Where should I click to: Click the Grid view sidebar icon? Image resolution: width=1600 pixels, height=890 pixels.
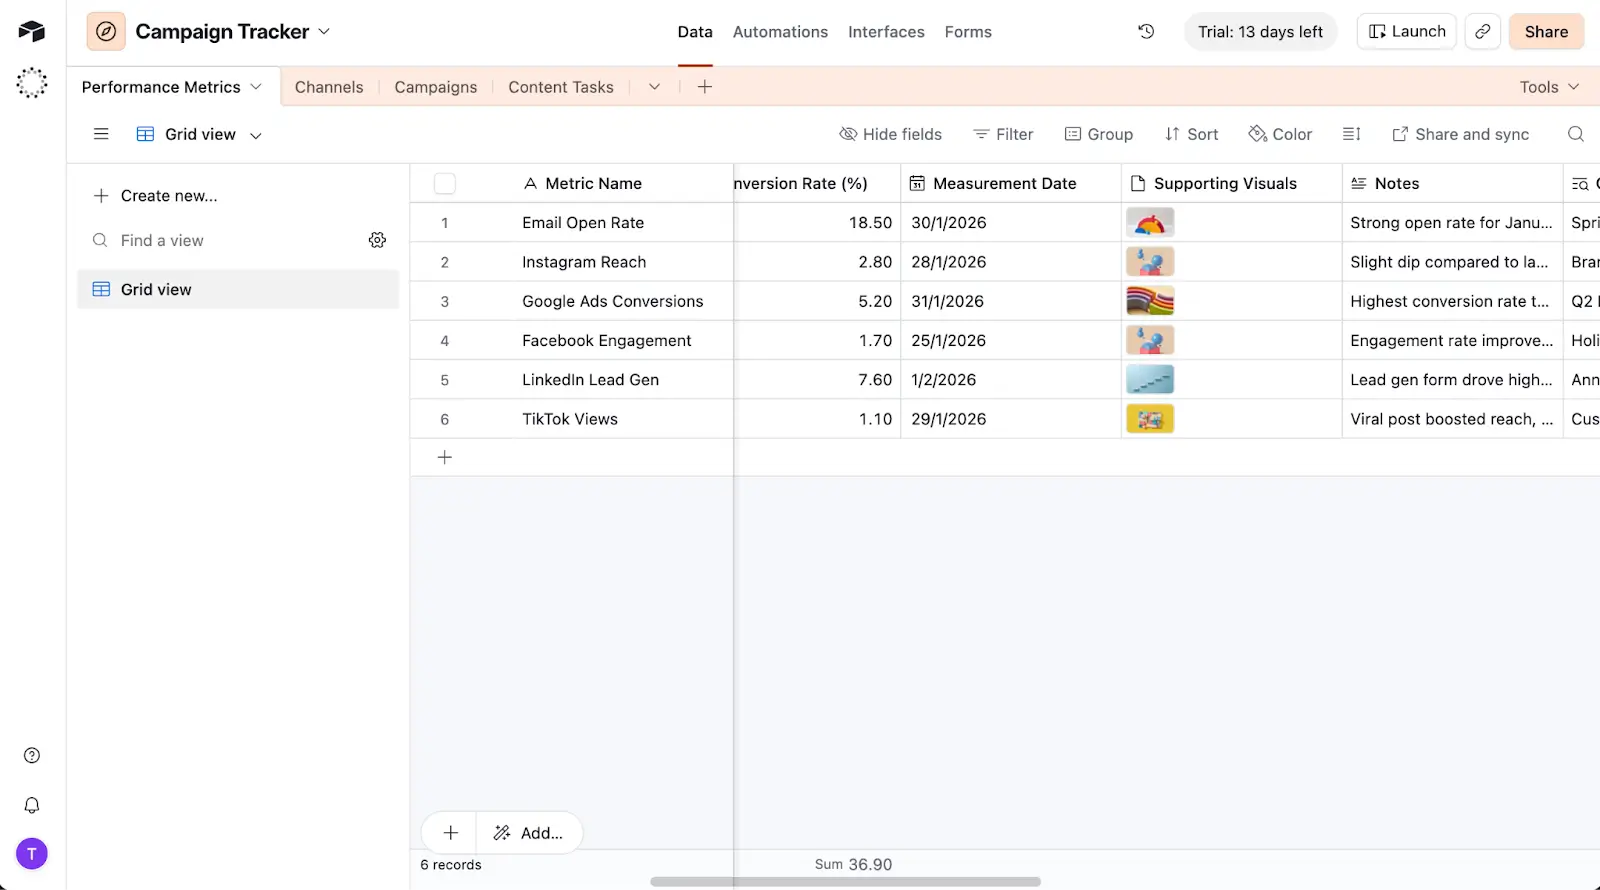101,289
